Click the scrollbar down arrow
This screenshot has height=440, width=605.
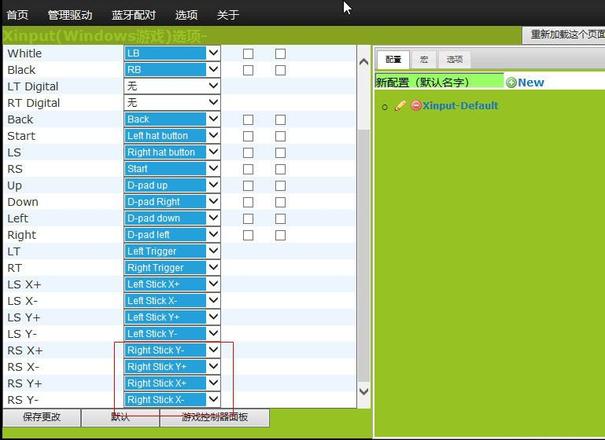pos(363,391)
